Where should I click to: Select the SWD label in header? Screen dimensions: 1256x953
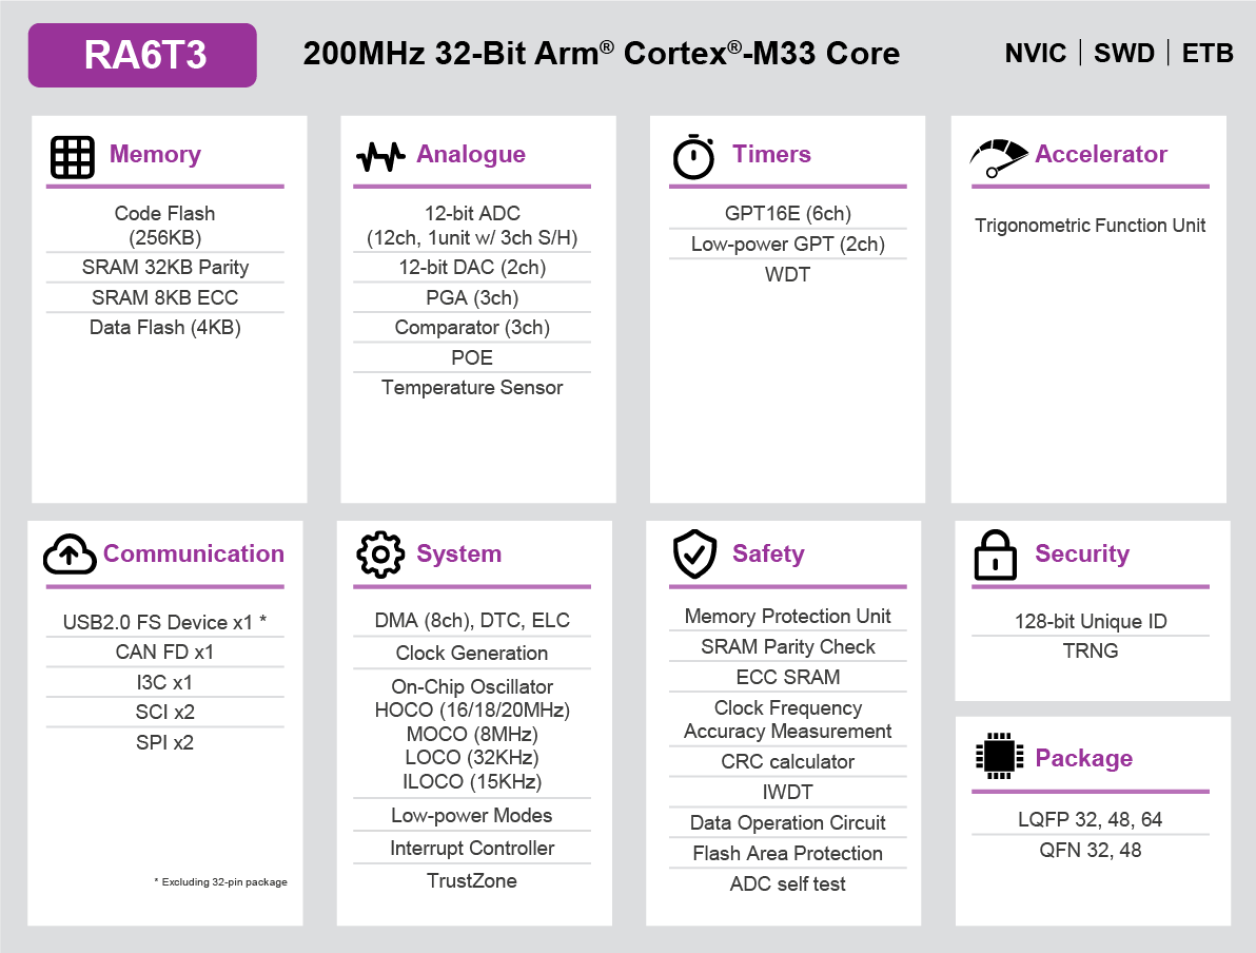[1124, 53]
